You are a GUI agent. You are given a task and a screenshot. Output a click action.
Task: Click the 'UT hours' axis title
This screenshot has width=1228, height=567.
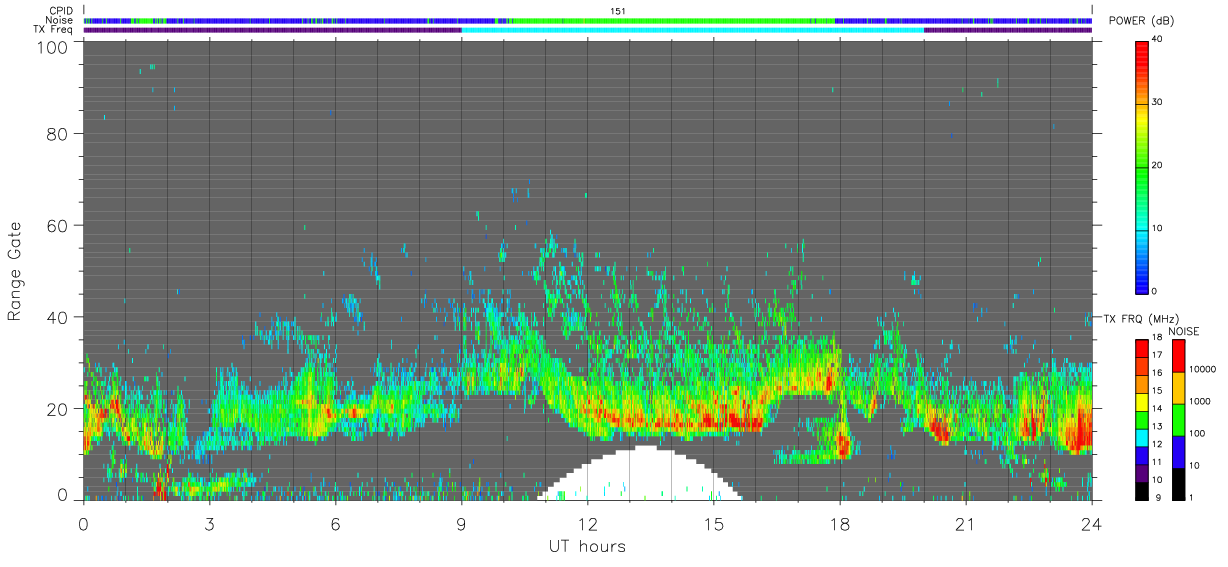tap(587, 546)
